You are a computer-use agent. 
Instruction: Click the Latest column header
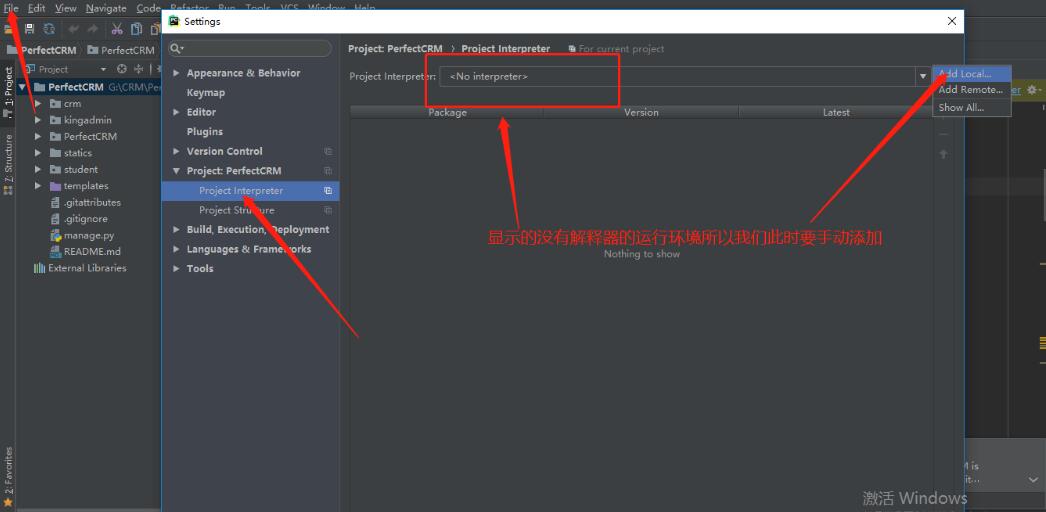tap(836, 113)
